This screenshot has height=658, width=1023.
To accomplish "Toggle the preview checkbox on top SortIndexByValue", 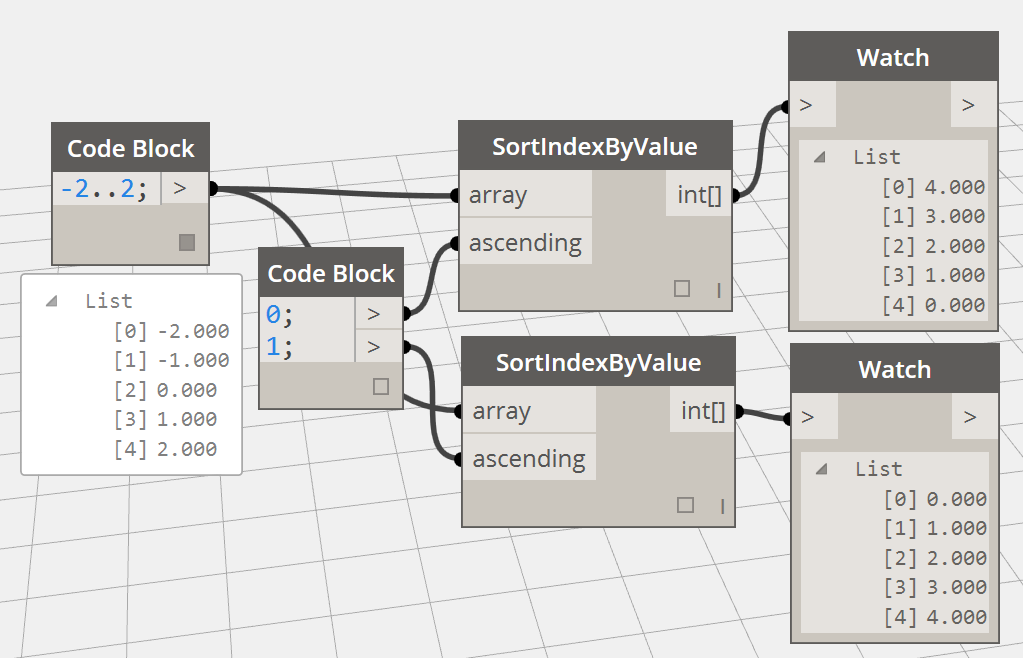I will point(684,287).
